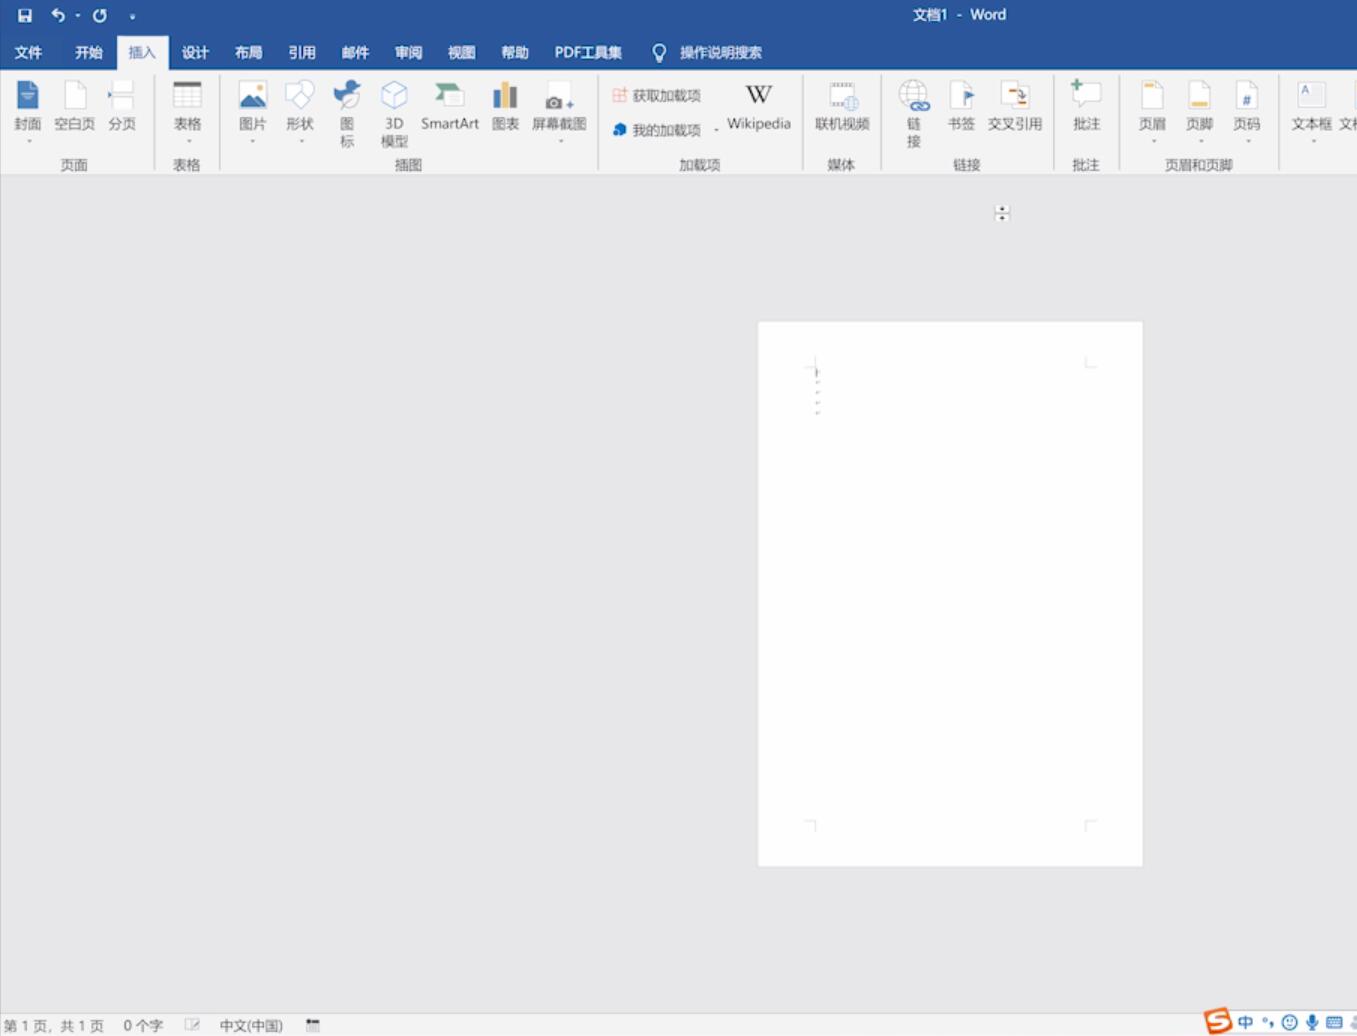Click the page count 第1页，共1页
This screenshot has width=1357, height=1036.
[54, 1026]
